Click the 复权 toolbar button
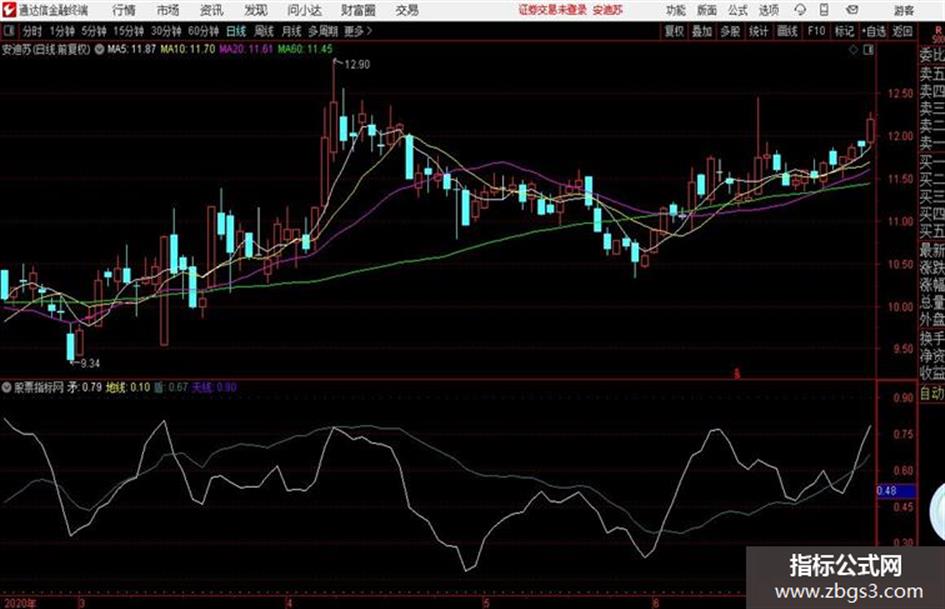 [x=674, y=31]
